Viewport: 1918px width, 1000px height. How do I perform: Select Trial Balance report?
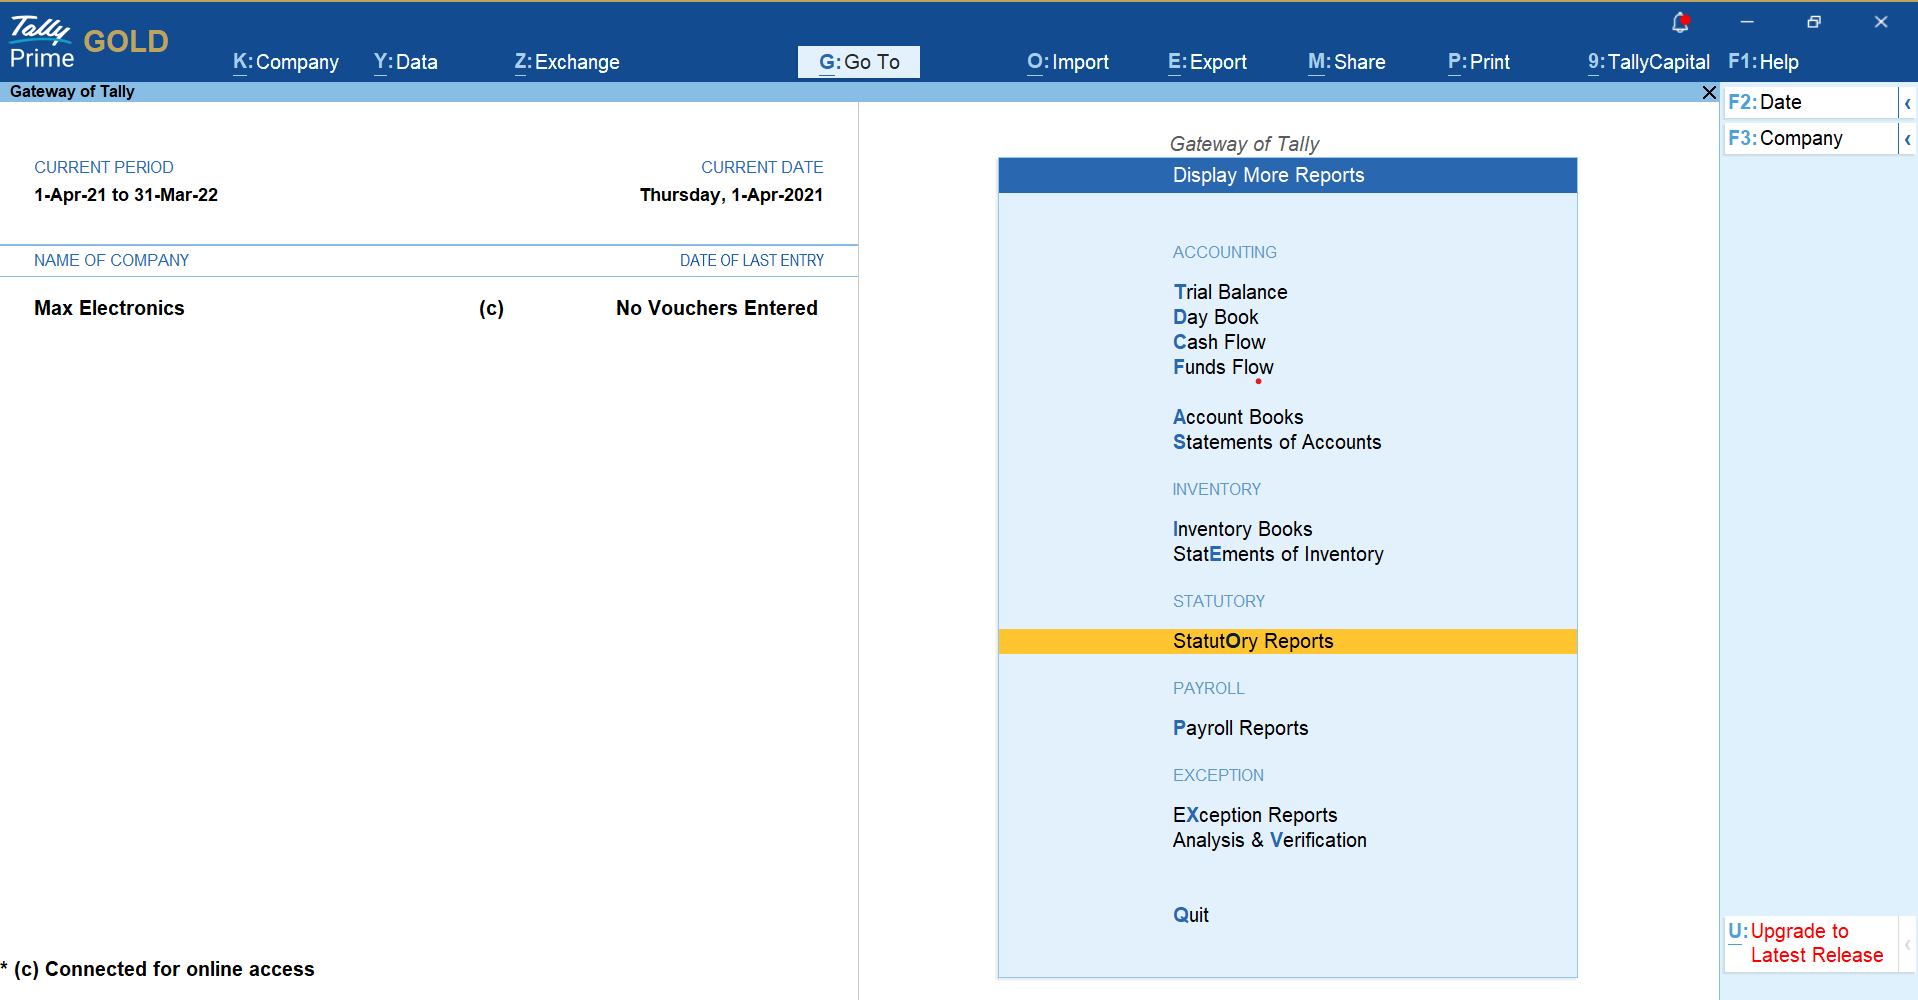click(1230, 292)
